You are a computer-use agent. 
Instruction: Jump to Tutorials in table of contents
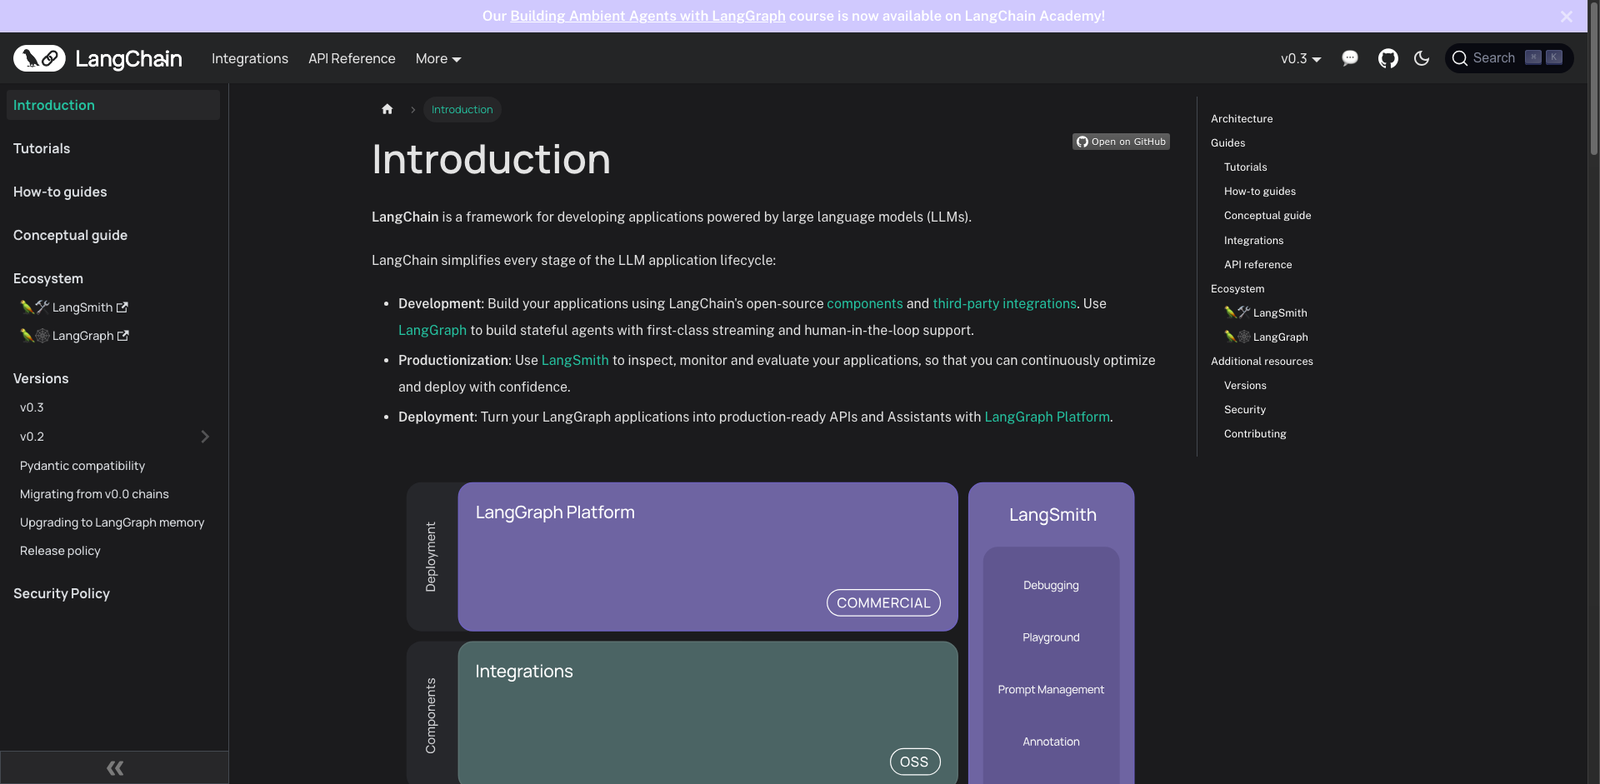[1245, 167]
